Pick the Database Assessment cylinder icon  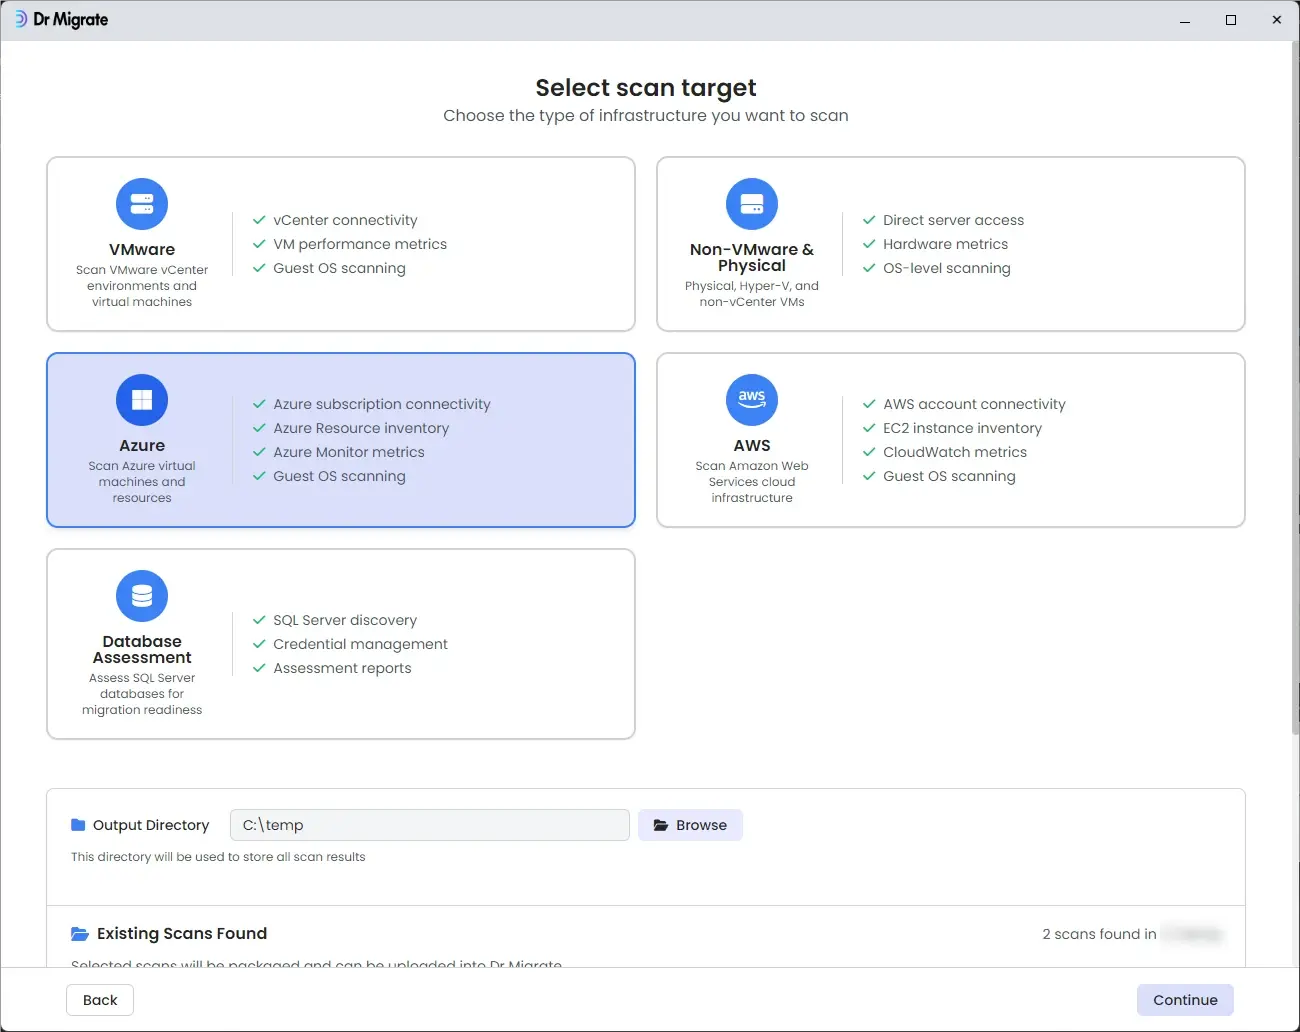tap(142, 596)
